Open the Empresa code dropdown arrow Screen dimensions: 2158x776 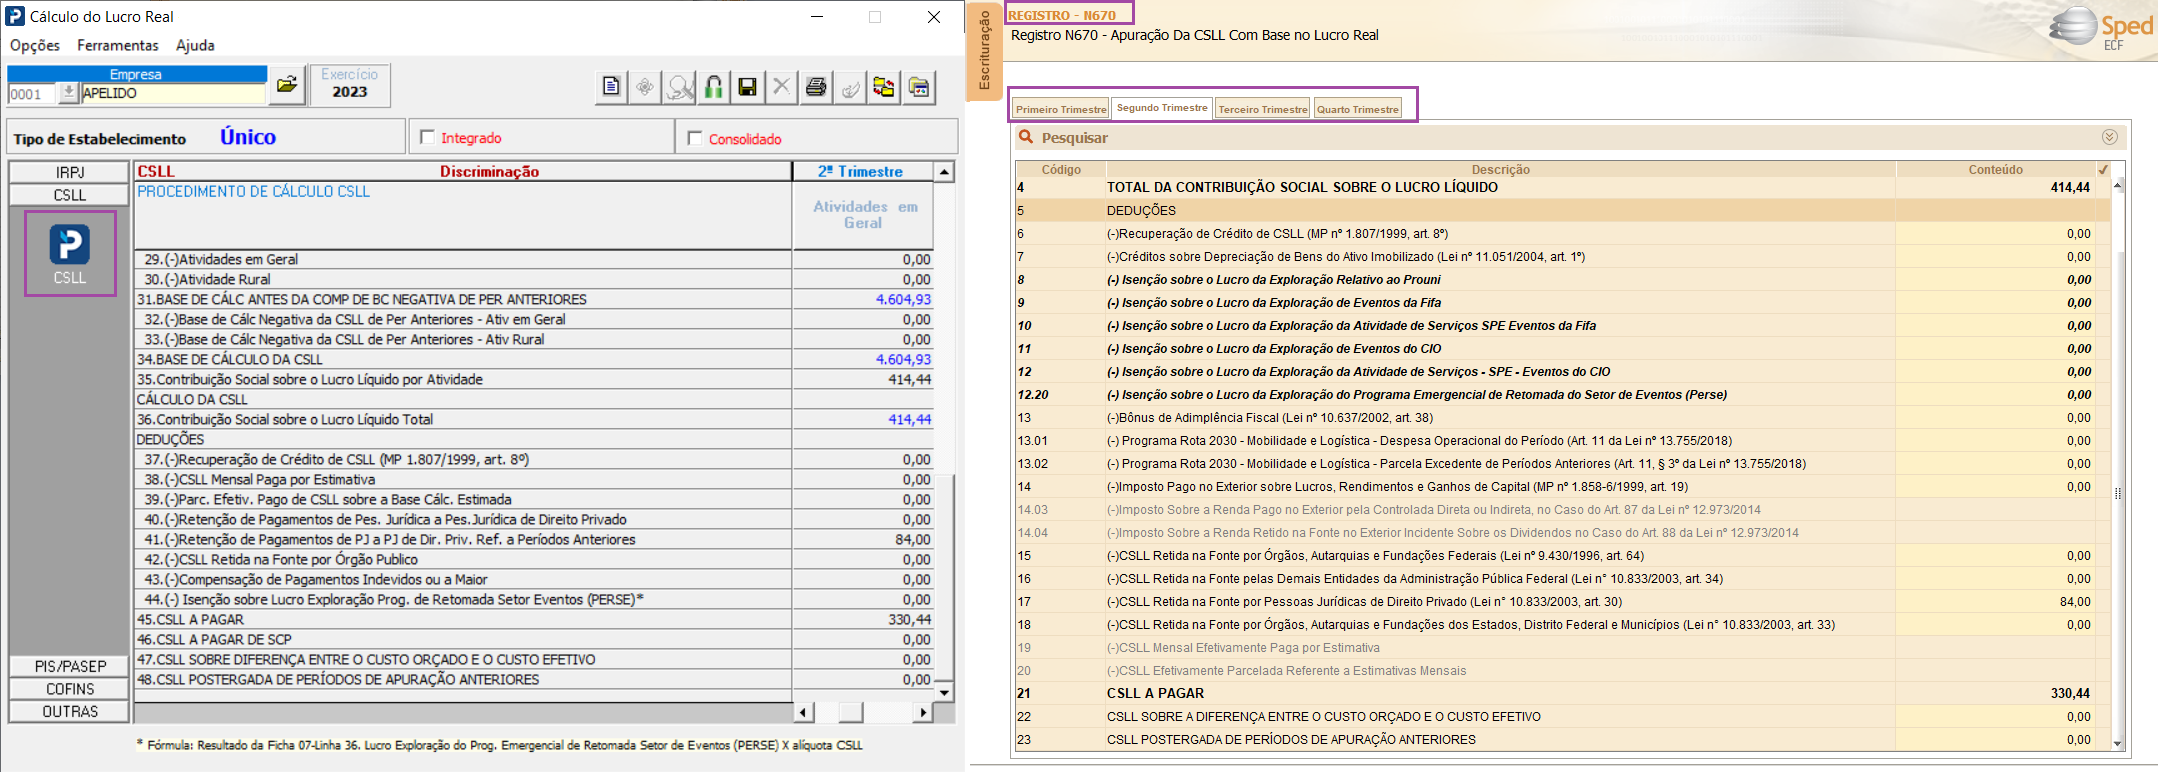(68, 93)
